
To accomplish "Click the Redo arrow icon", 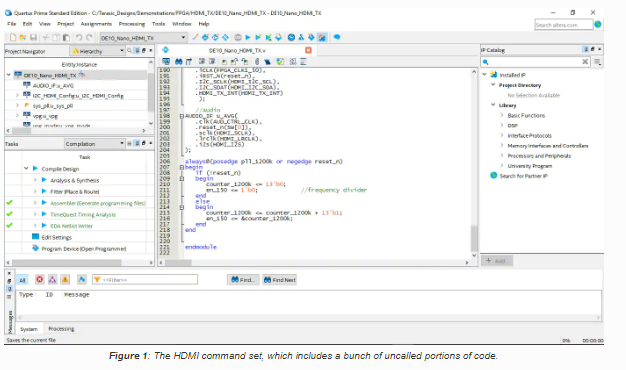I will click(x=89, y=38).
